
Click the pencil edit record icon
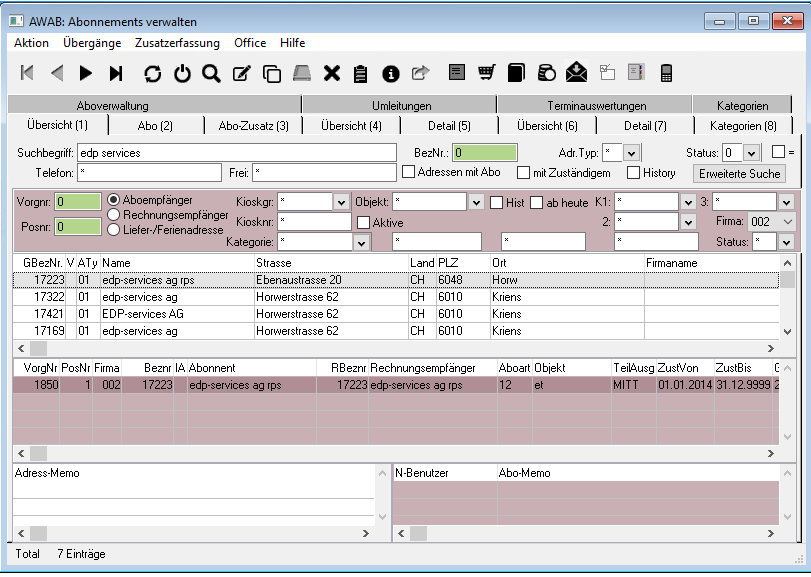[241, 73]
